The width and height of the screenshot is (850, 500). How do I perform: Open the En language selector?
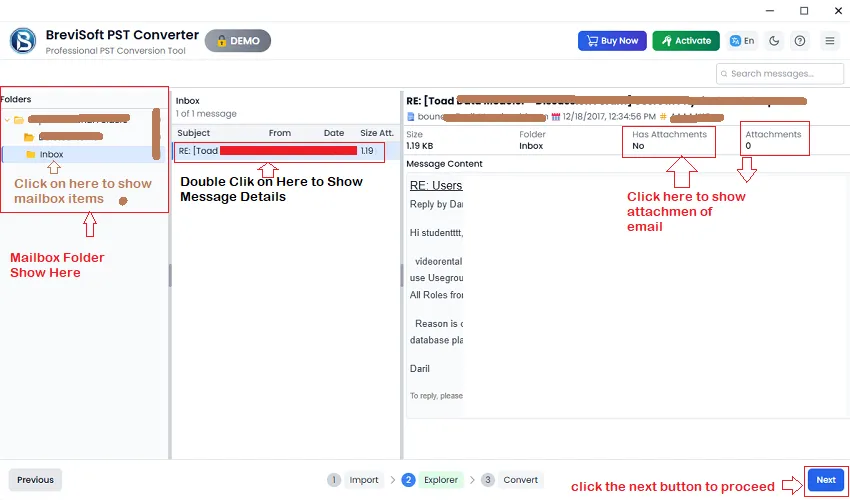click(x=742, y=41)
